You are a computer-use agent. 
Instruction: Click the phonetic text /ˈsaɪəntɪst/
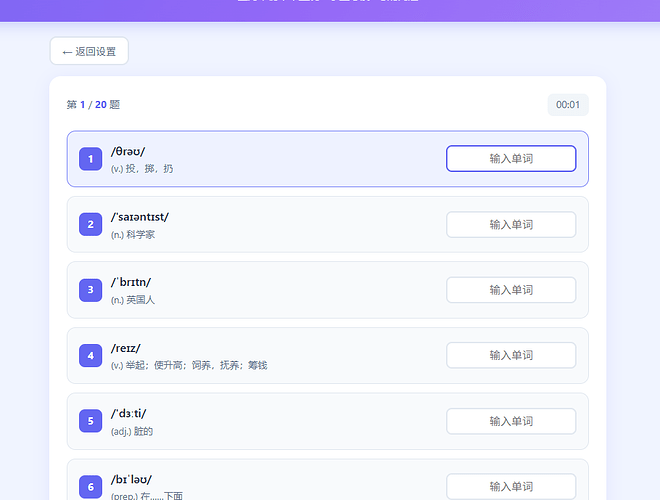coord(140,217)
